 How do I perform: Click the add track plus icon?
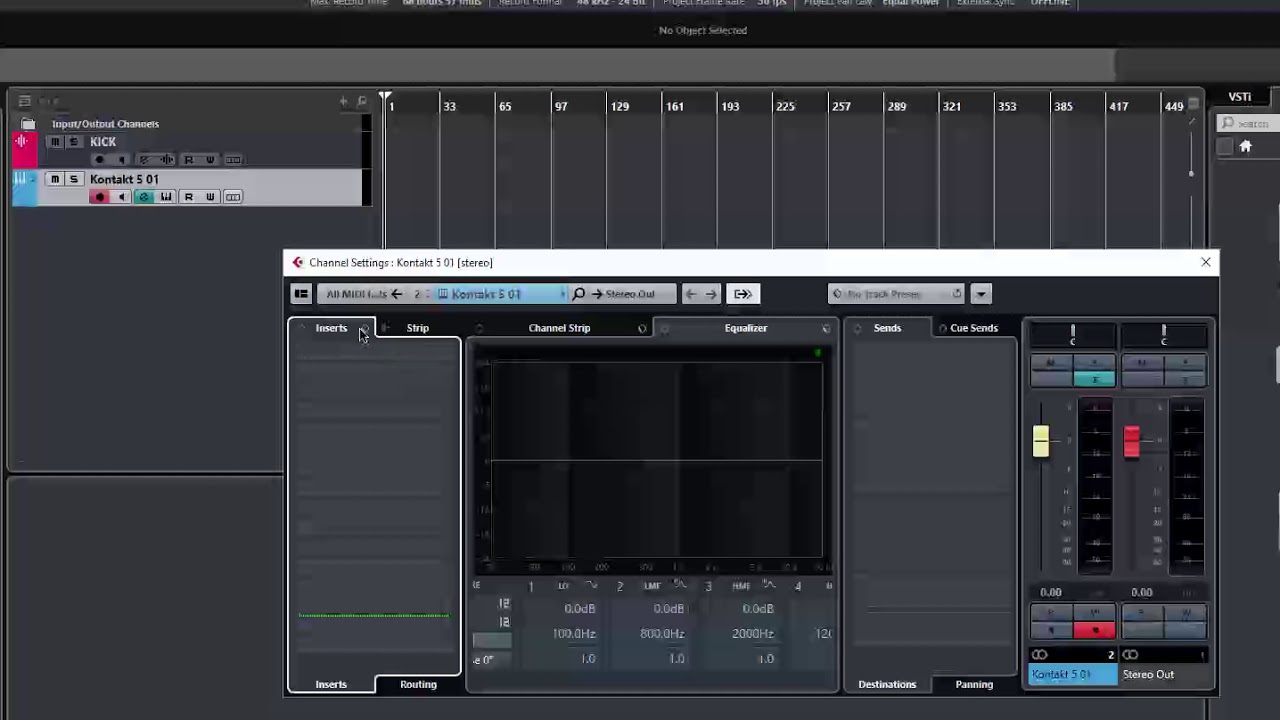point(343,101)
